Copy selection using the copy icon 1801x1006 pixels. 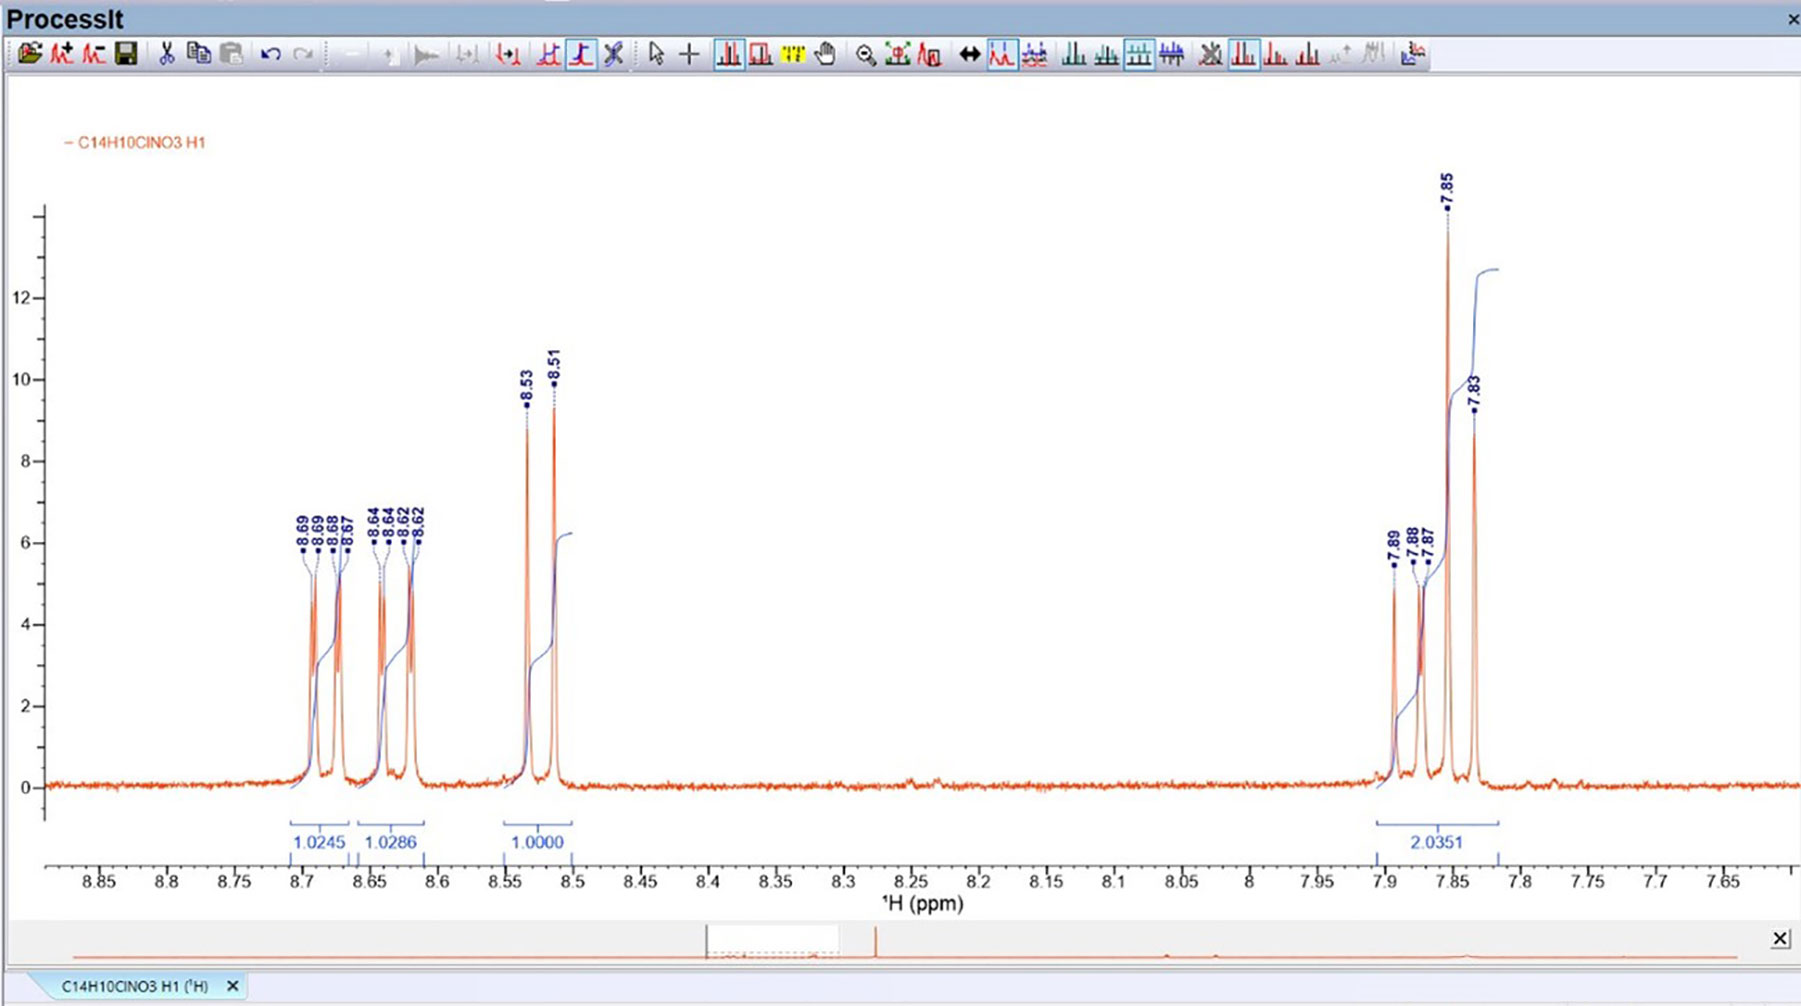[x=198, y=54]
